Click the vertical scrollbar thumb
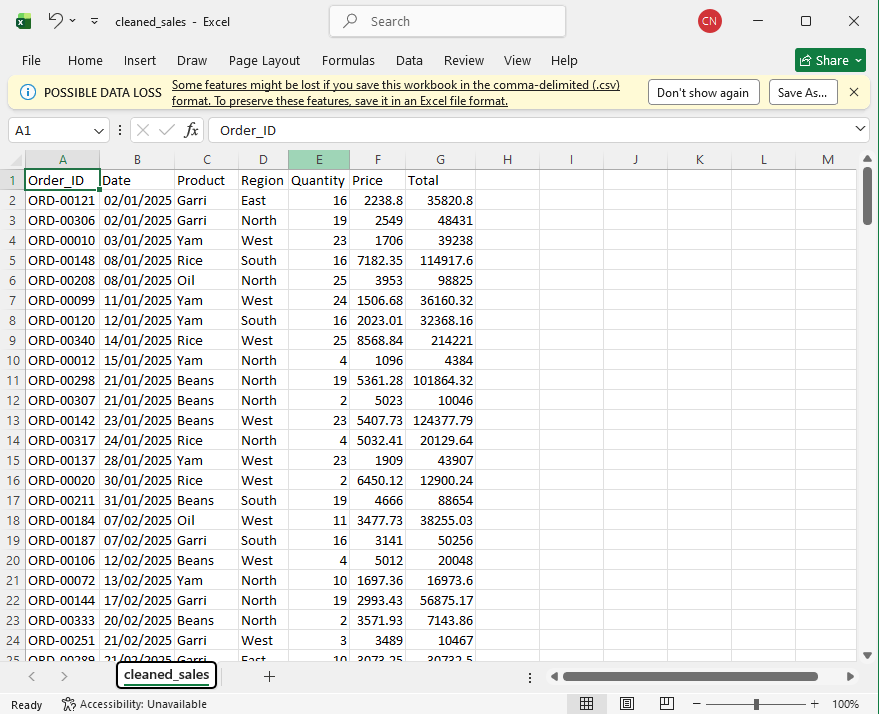Screen dimensions: 879x714 867,196
